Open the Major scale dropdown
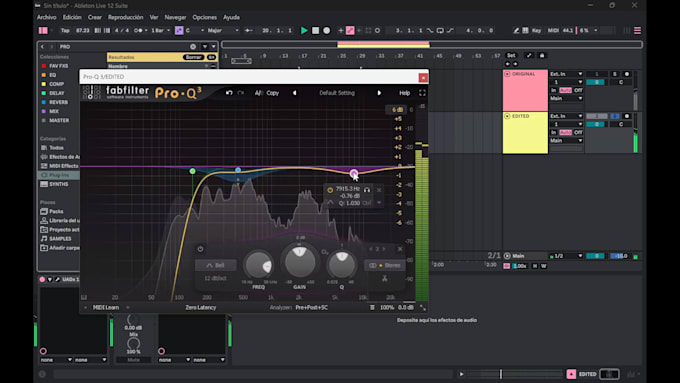The image size is (680, 383). click(223, 30)
